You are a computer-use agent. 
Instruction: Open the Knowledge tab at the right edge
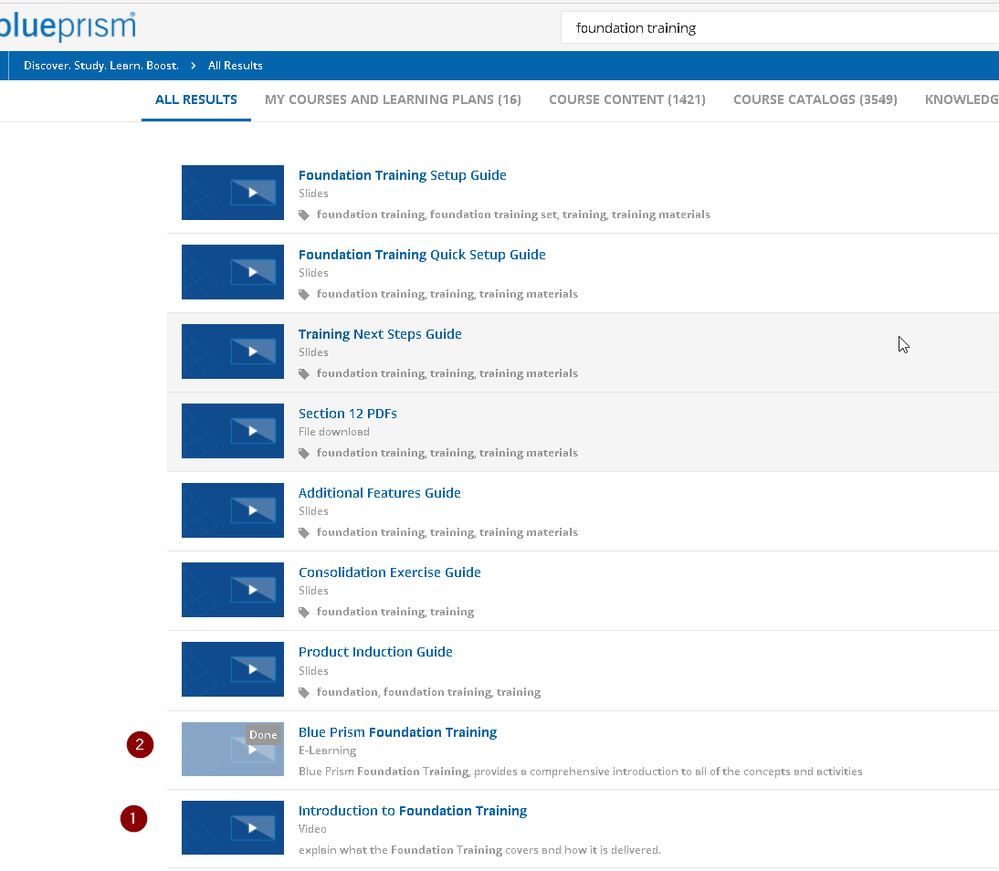point(961,99)
